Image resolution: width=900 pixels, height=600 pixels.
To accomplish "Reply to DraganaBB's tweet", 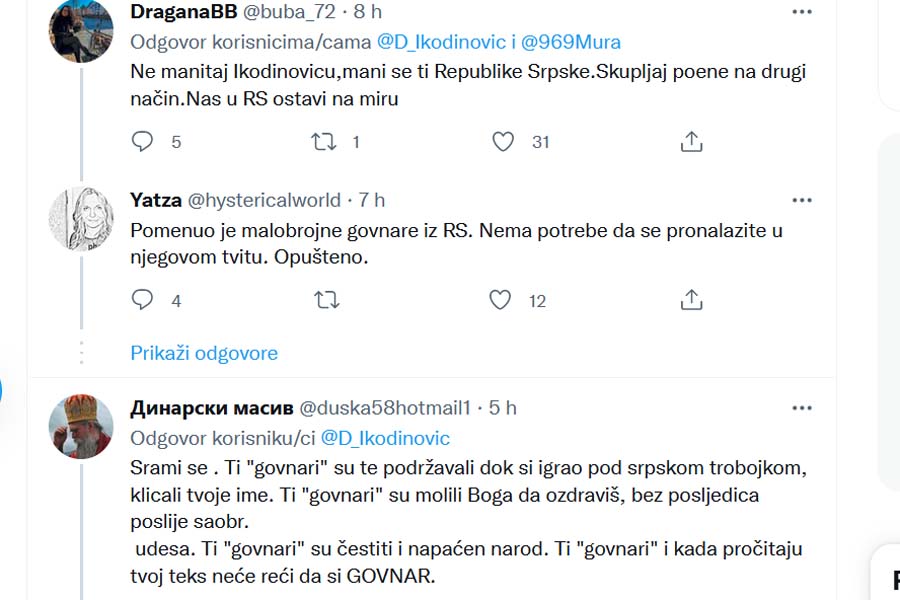I will point(143,142).
